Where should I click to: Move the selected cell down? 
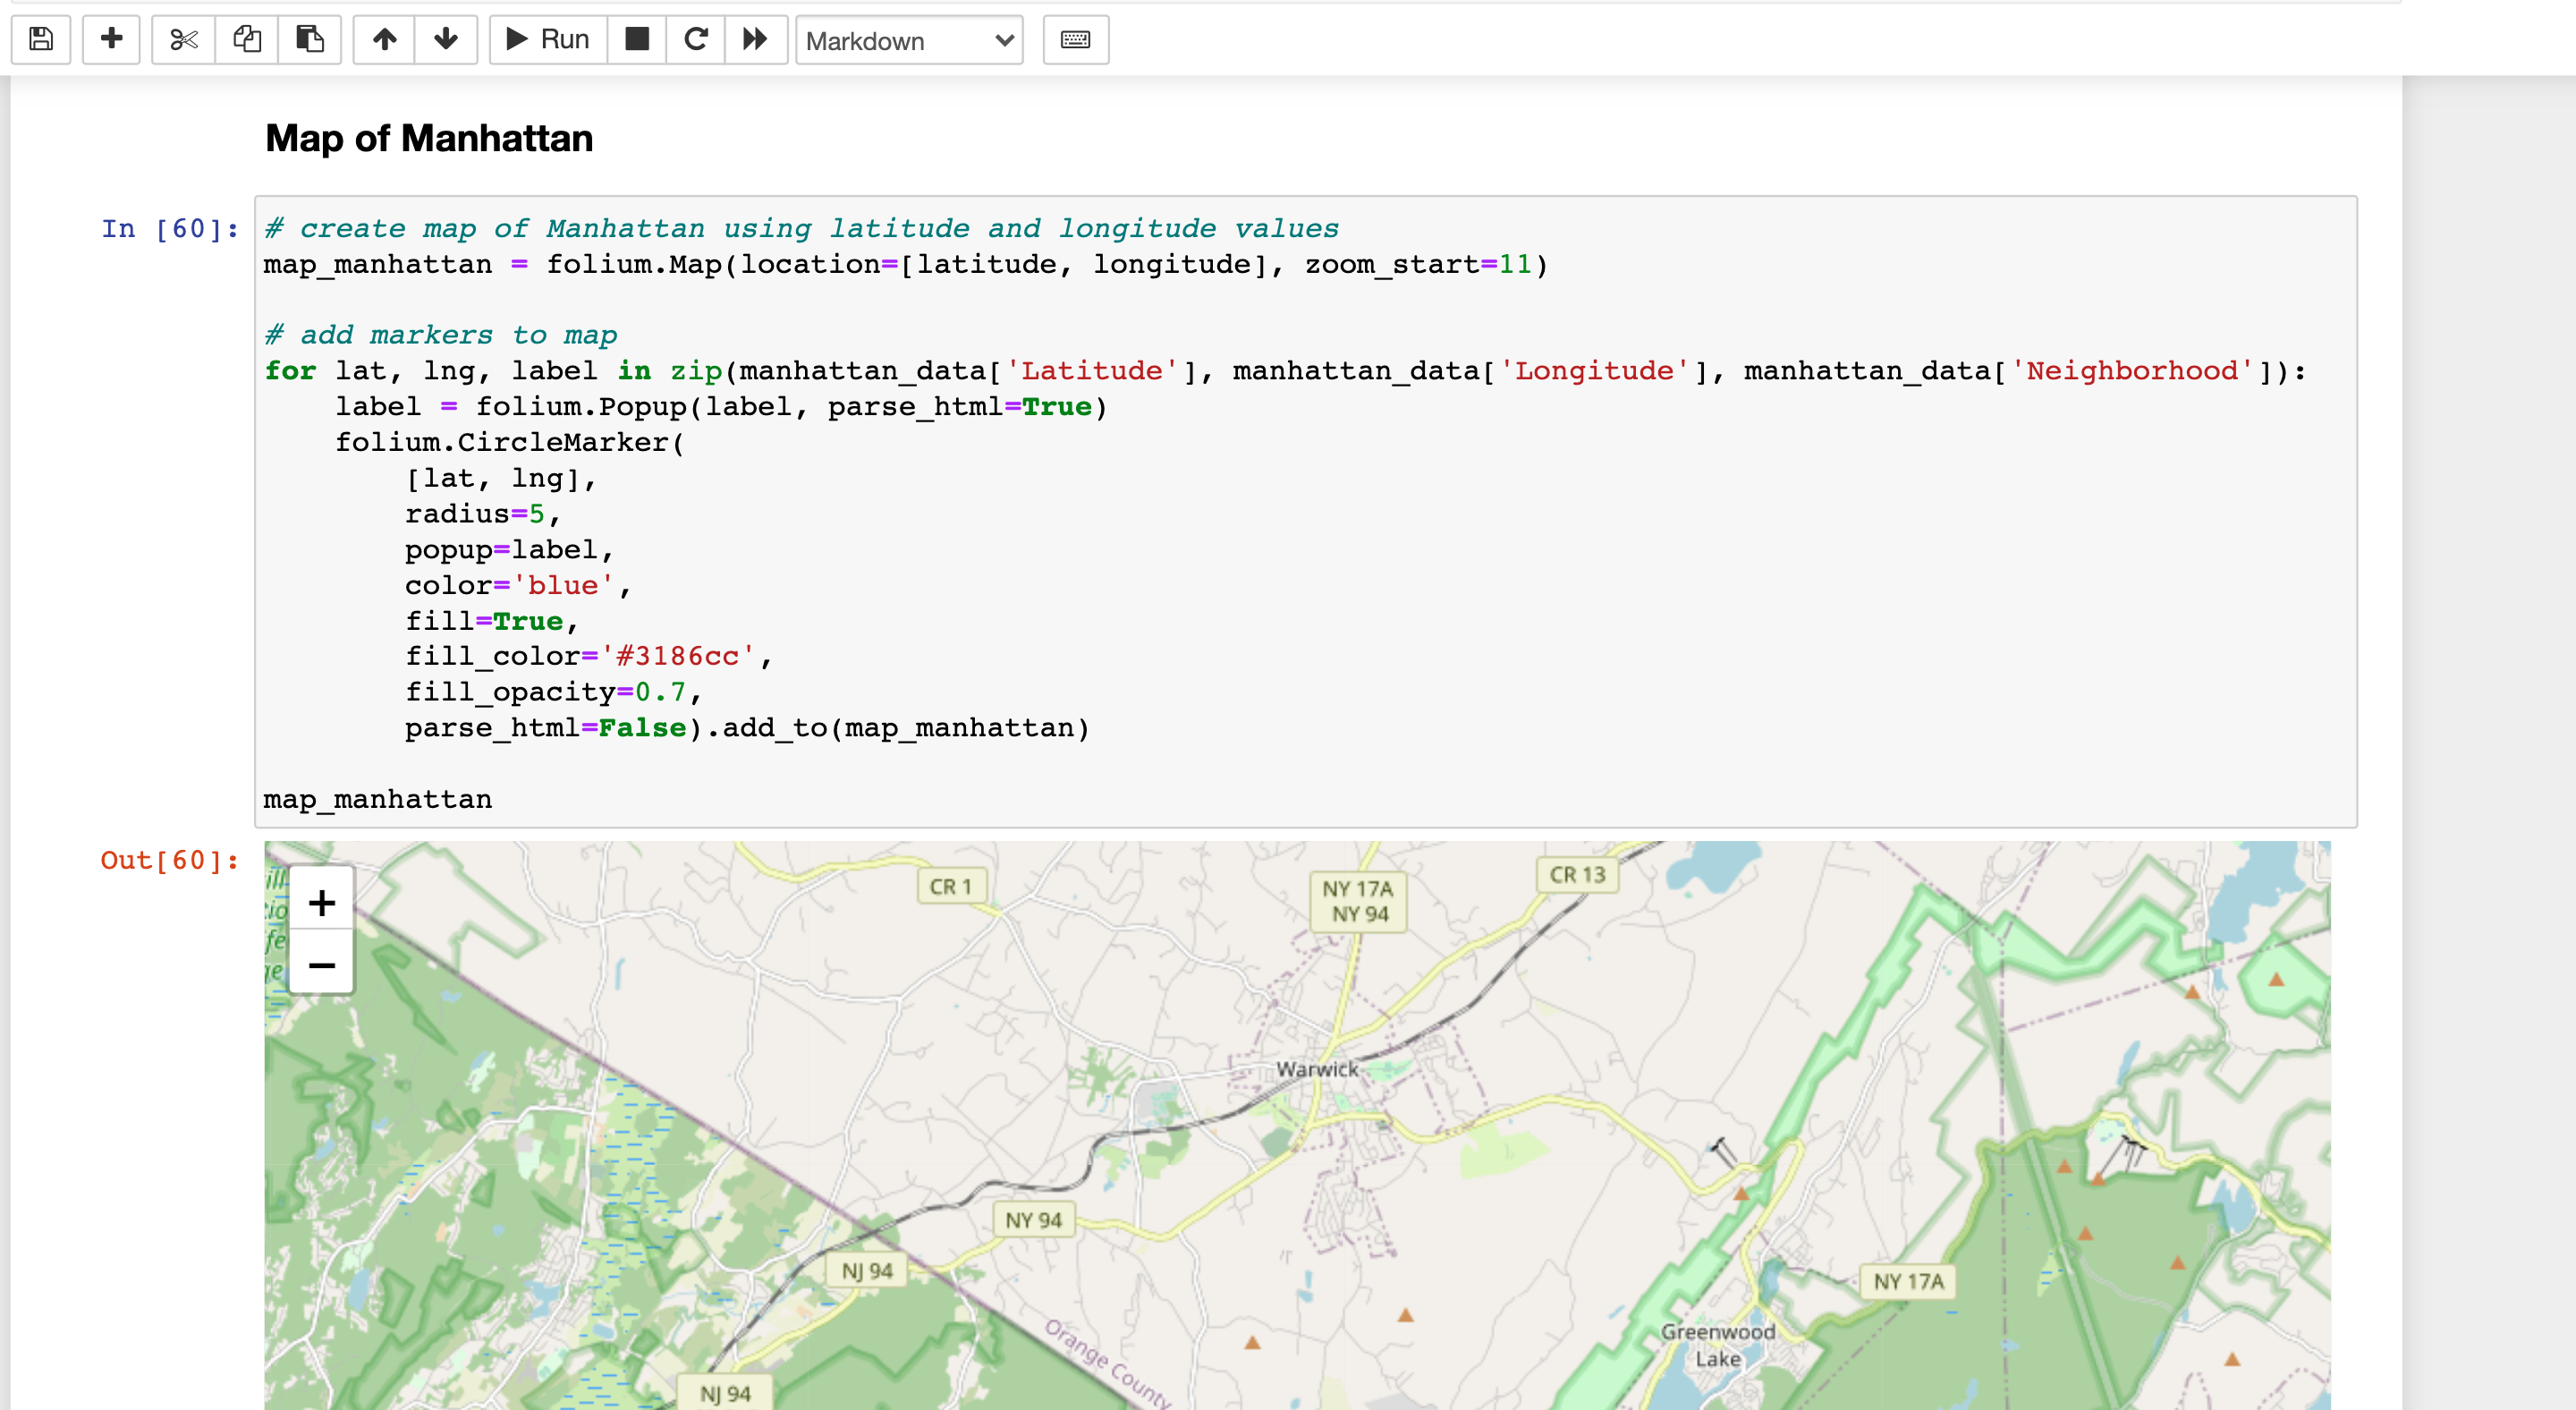446,40
